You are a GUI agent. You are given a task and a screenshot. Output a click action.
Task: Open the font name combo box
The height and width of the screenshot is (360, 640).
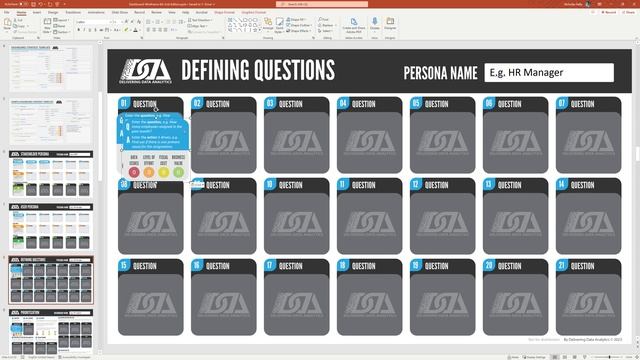point(93,21)
